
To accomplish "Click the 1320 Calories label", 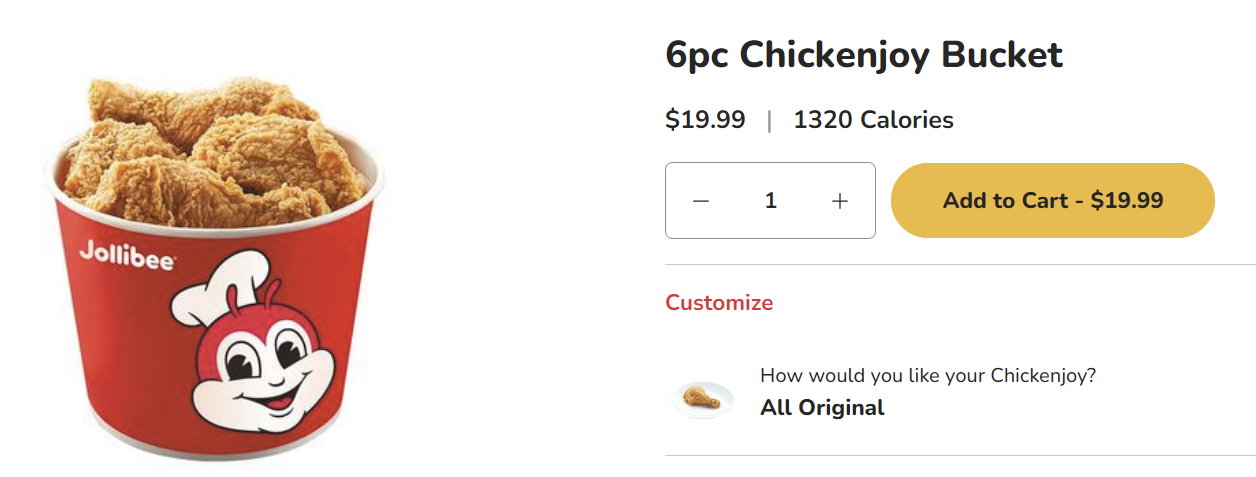I will 873,121.
